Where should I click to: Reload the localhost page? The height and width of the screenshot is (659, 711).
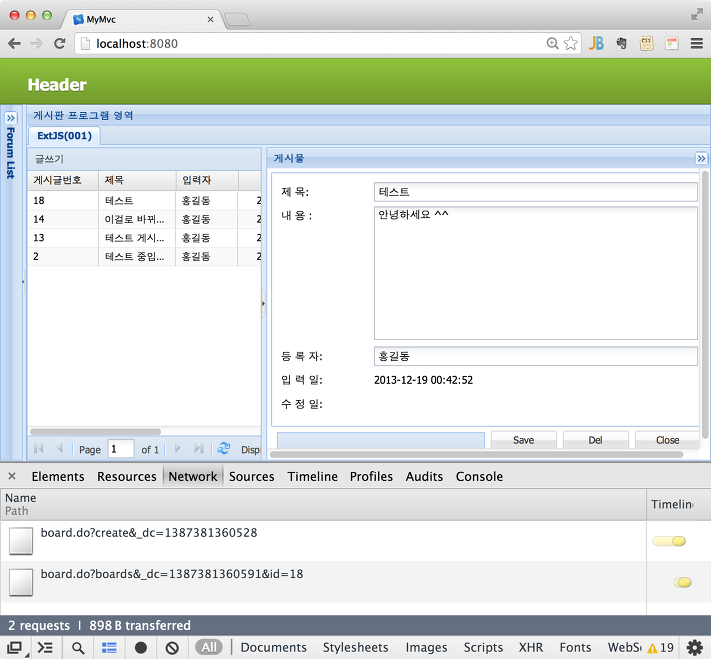[59, 44]
